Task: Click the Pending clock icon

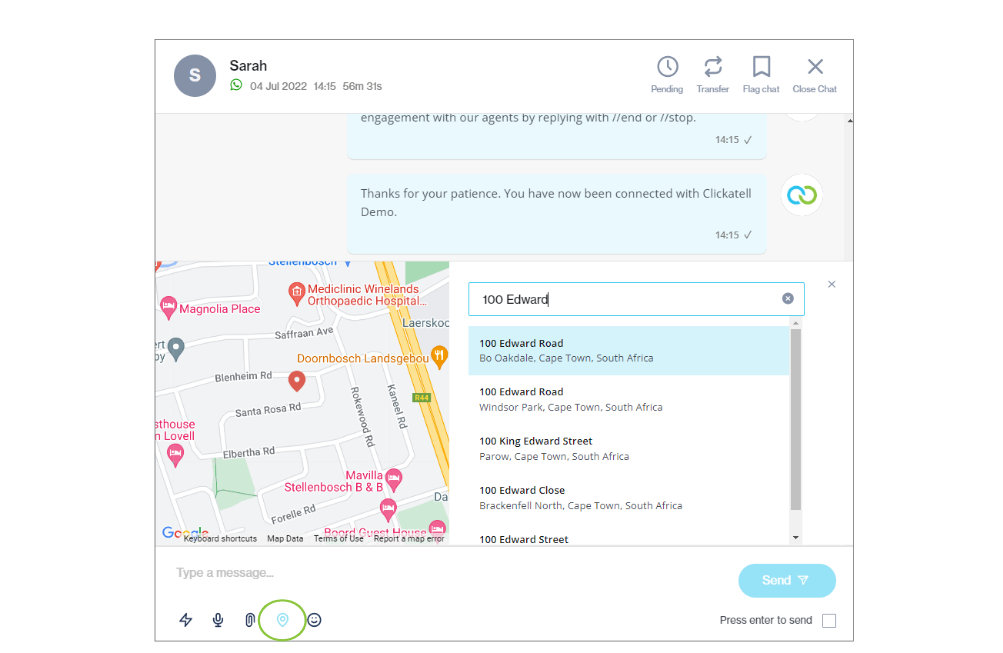Action: [x=667, y=67]
